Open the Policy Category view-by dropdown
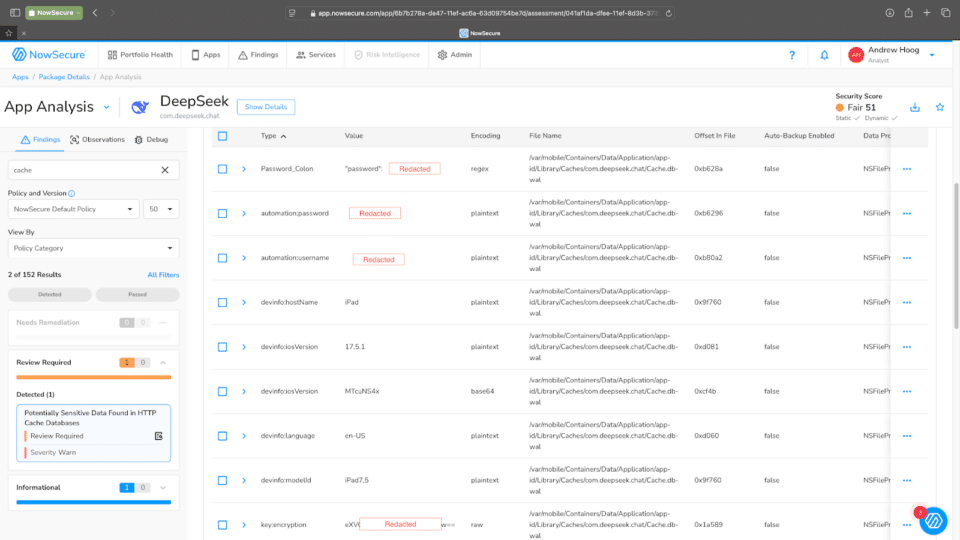The height and width of the screenshot is (540, 960). coord(93,248)
